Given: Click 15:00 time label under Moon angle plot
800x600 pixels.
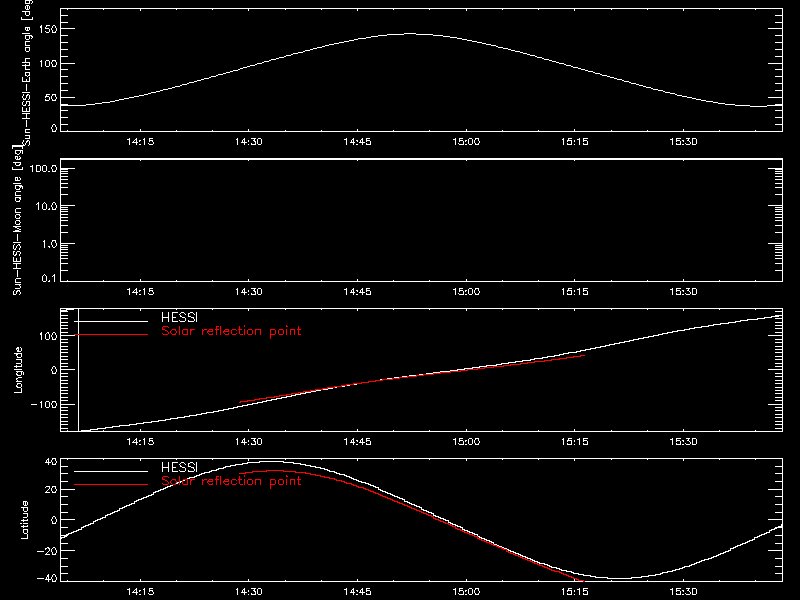Looking at the screenshot, I should coord(466,291).
